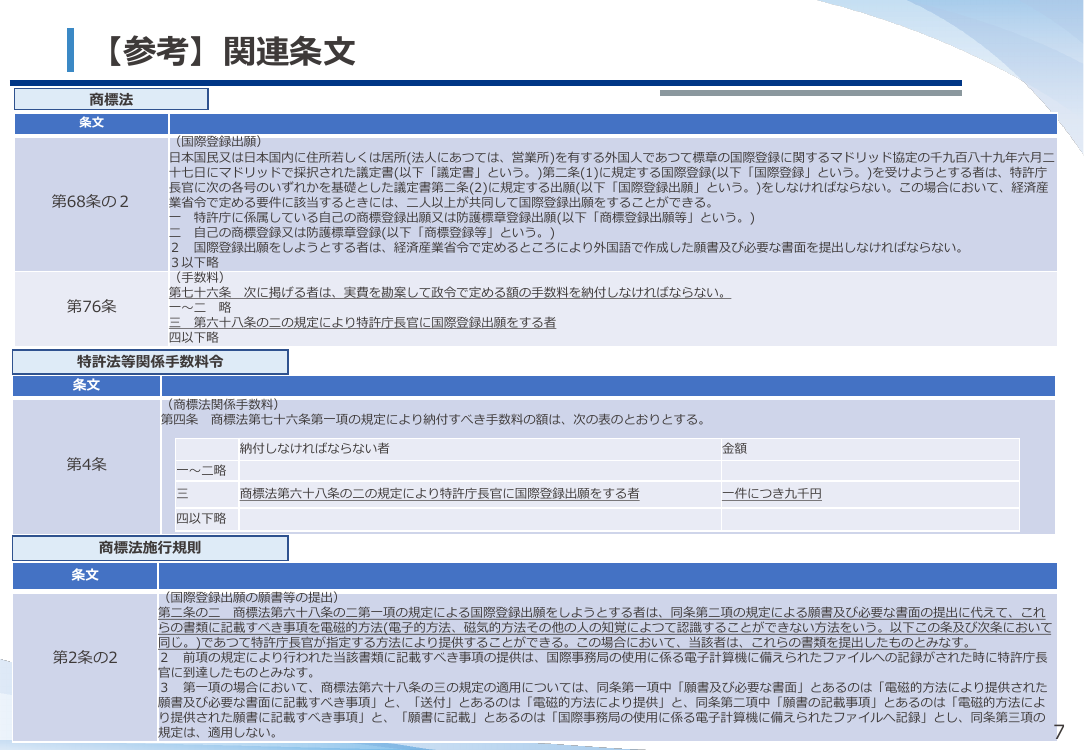Screen dimensions: 1084x750
Task: Select the 商標法施行規則 section label
Action: click(150, 547)
